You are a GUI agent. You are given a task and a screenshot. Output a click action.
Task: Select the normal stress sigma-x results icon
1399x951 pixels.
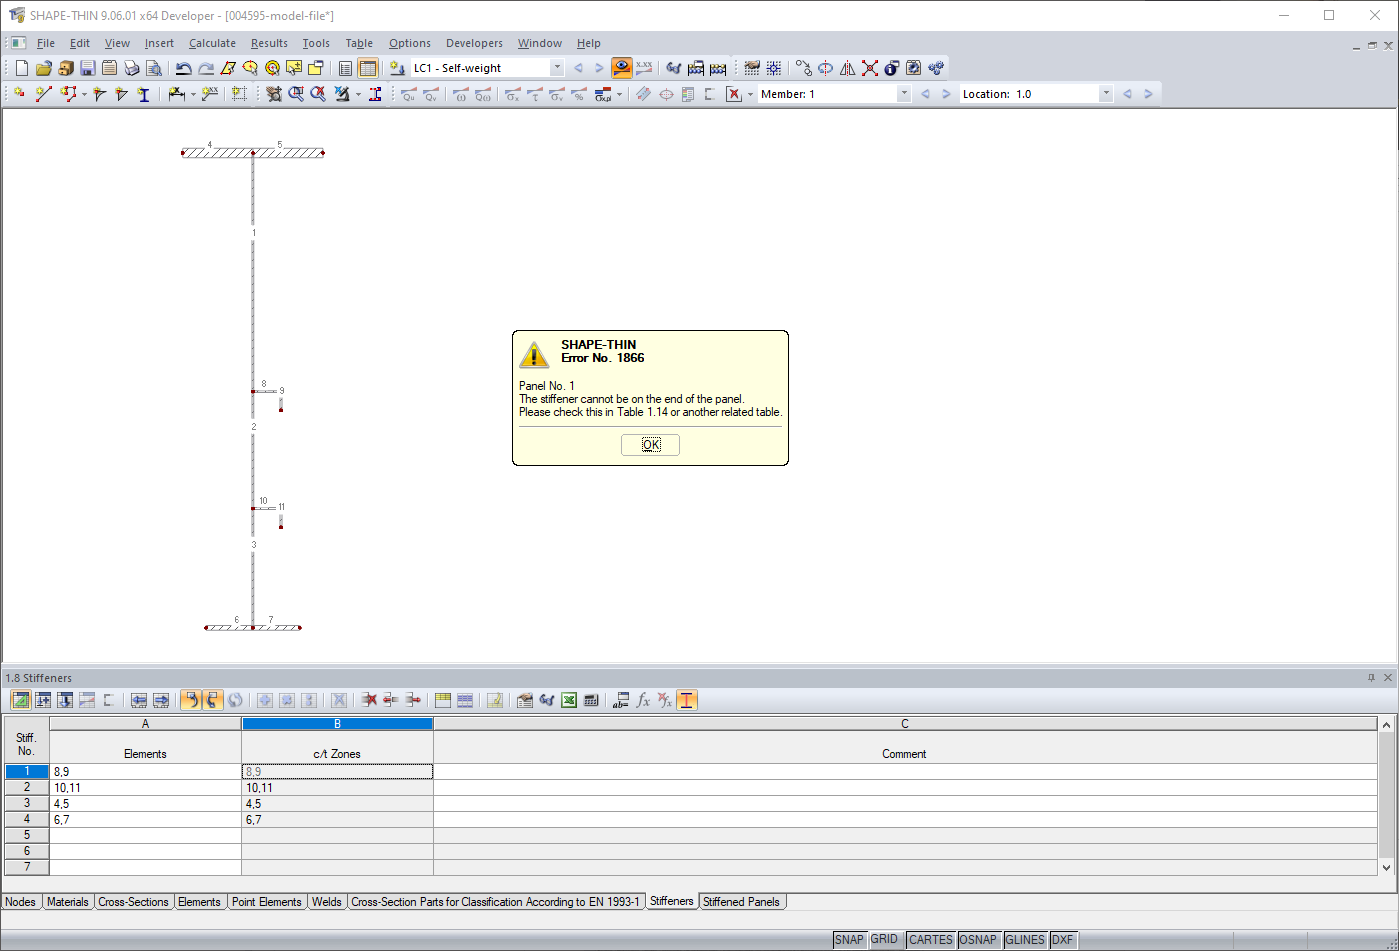pyautogui.click(x=511, y=93)
